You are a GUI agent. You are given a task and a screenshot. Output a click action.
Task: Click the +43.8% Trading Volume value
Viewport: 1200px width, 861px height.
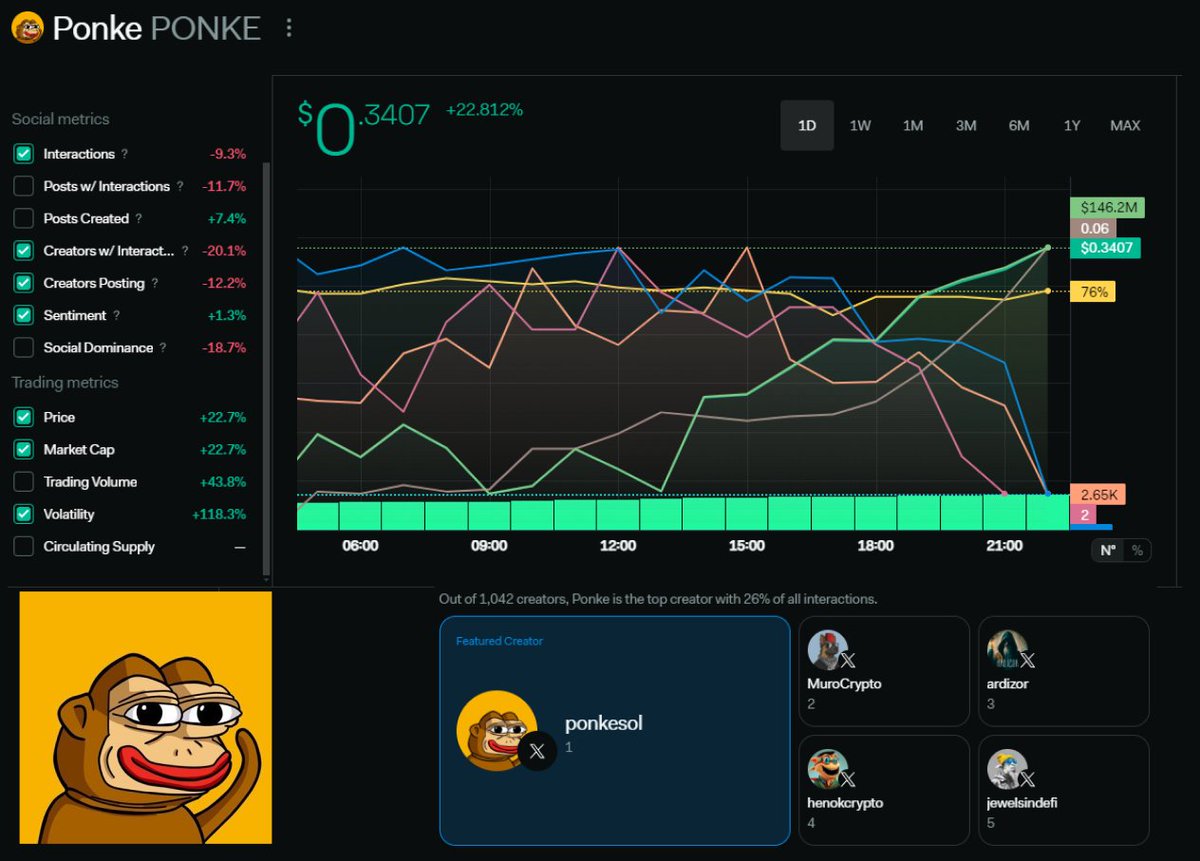click(x=223, y=482)
